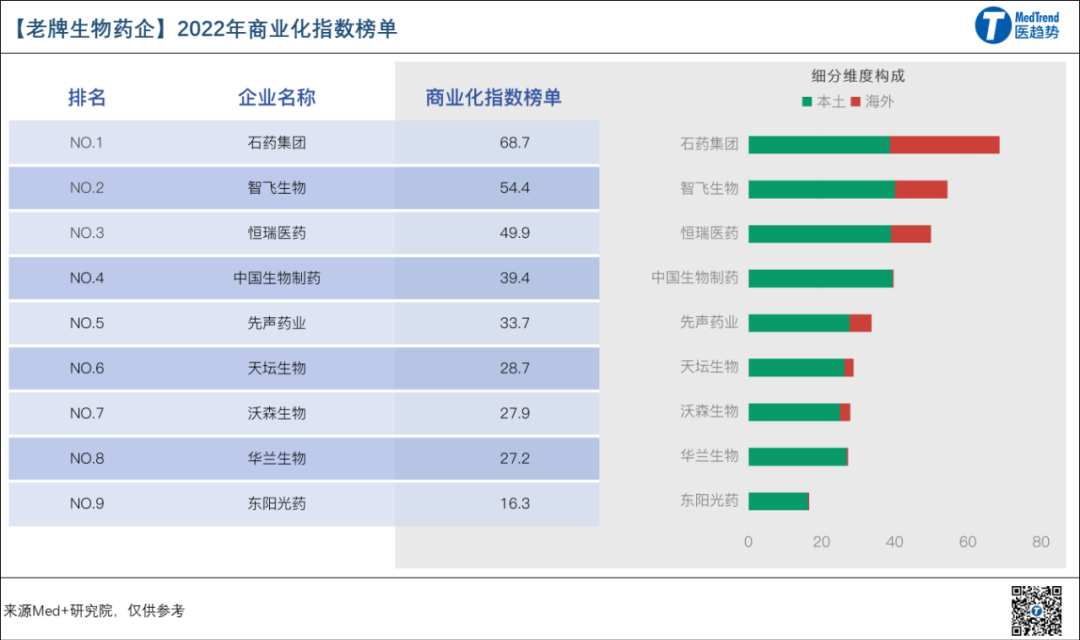This screenshot has width=1080, height=640.
Task: Click the red overseas bar segment for 石药集团
Action: (944, 145)
